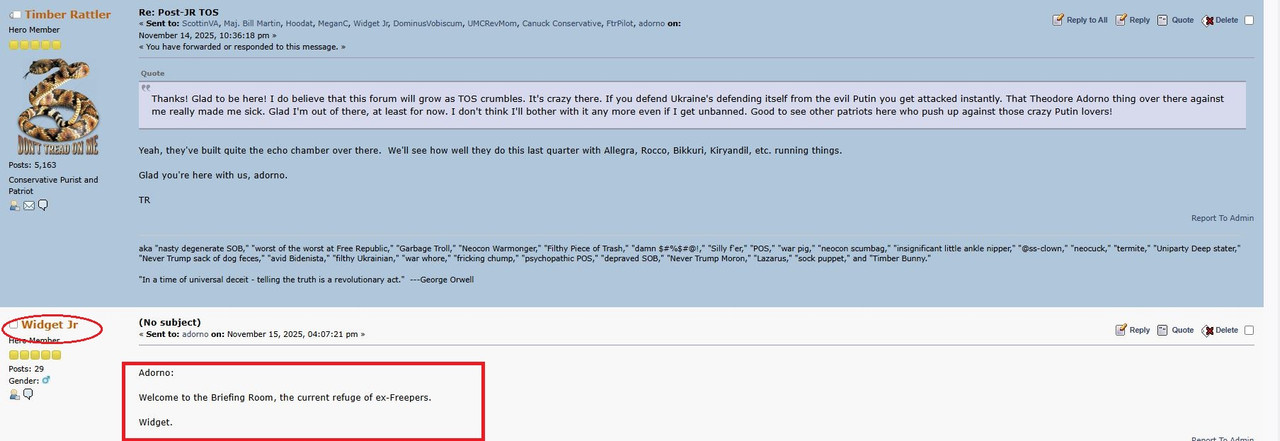Click the male gender symbol beside Widget Jr
This screenshot has height=441, width=1280.
tap(46, 381)
